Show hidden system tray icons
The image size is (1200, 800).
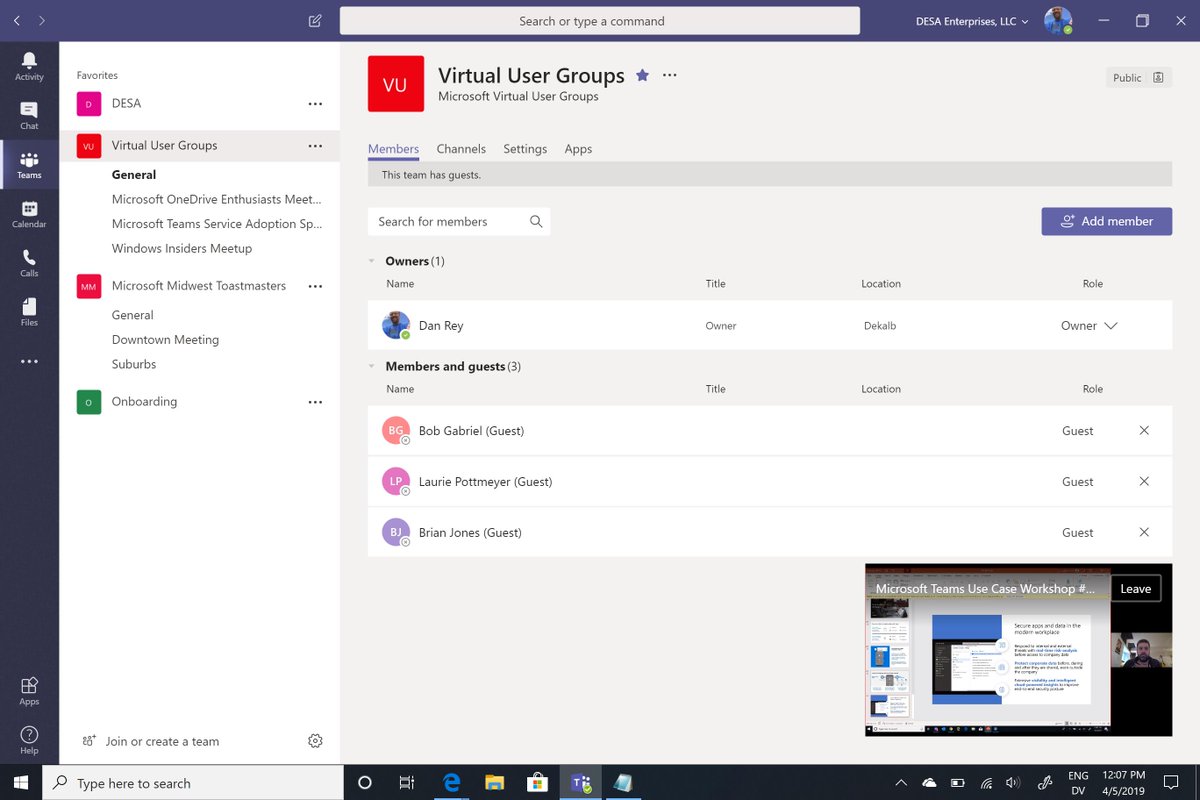(x=901, y=783)
